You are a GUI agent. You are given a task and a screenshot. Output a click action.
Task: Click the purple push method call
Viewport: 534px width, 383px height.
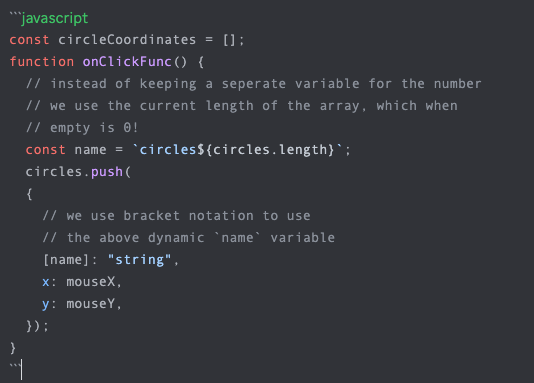pyautogui.click(x=107, y=172)
